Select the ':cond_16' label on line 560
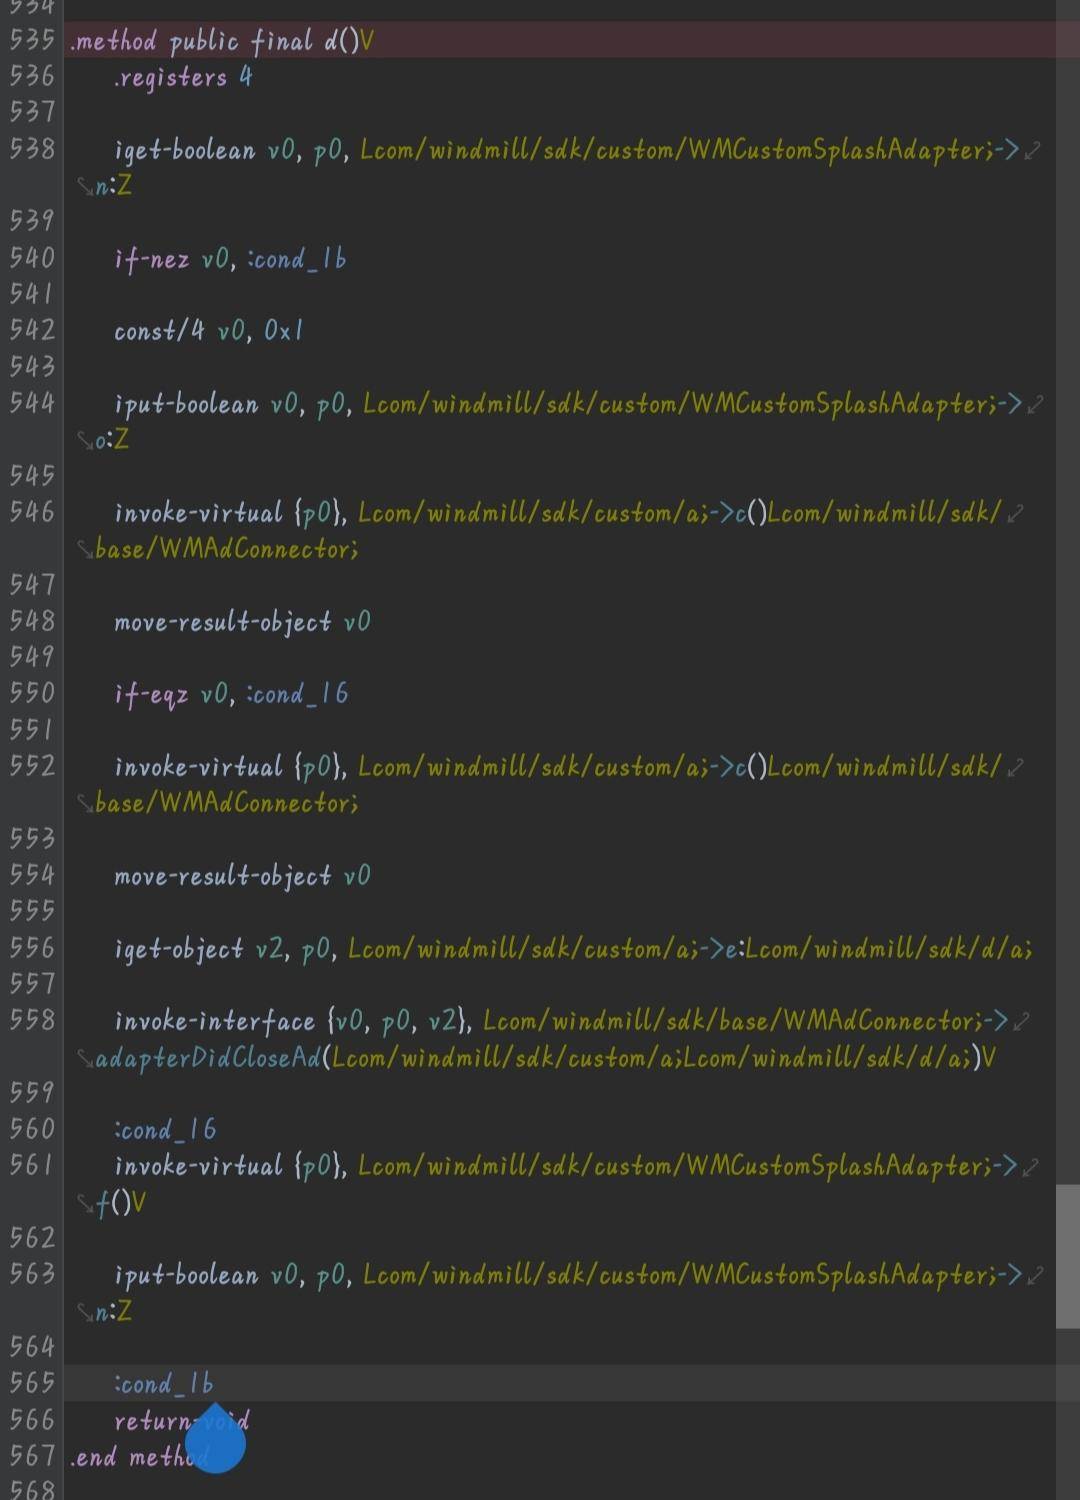 click(165, 1130)
